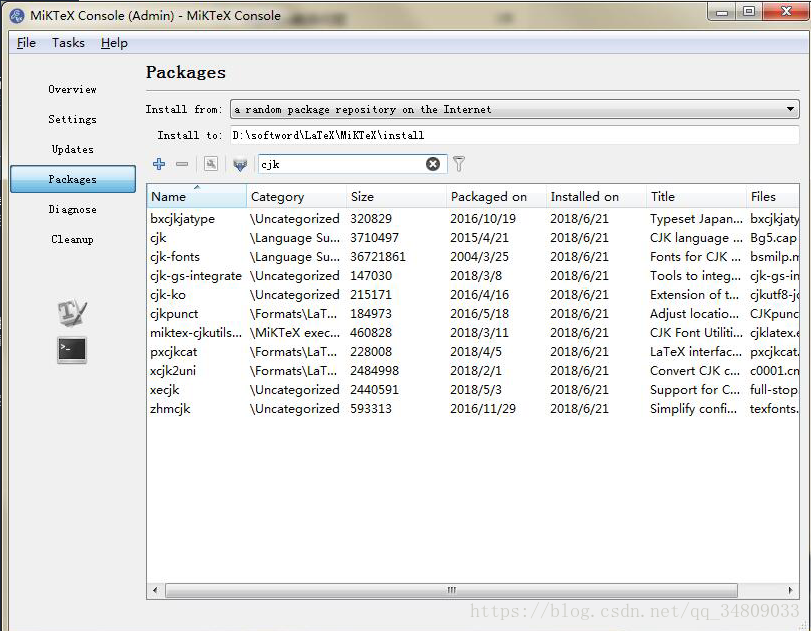811x631 pixels.
Task: Click size value 2484998
Action: click(x=374, y=371)
